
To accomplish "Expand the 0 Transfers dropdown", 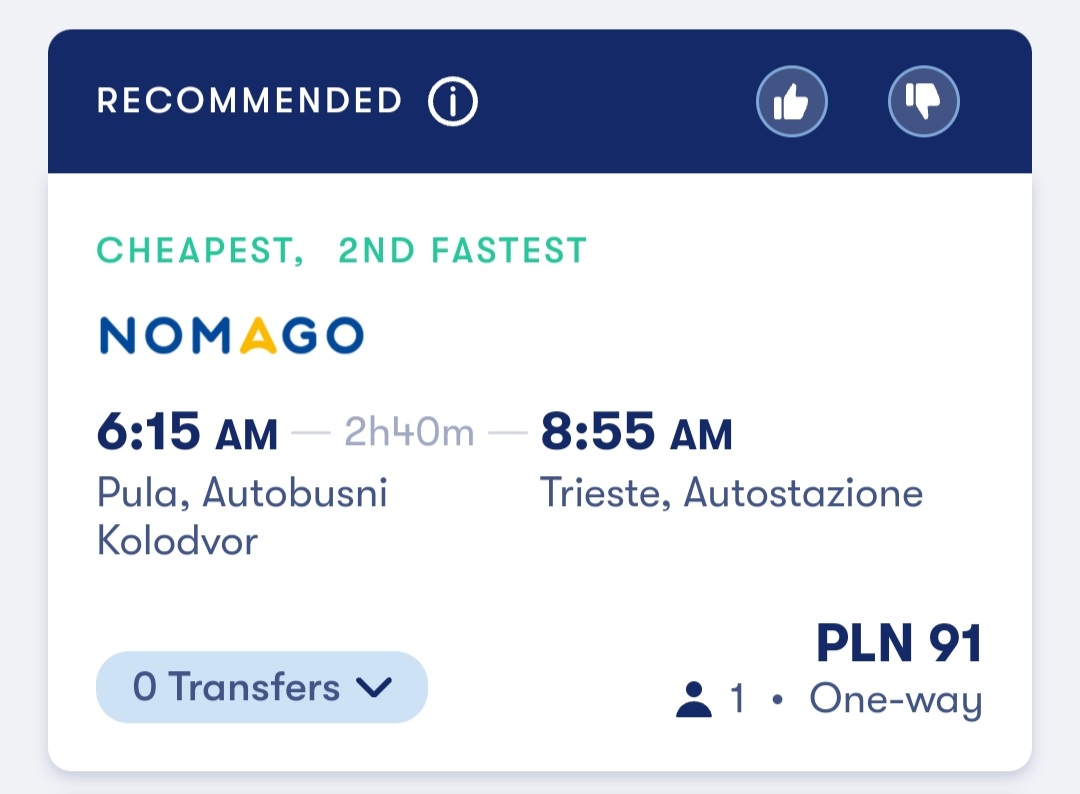I will click(x=262, y=687).
